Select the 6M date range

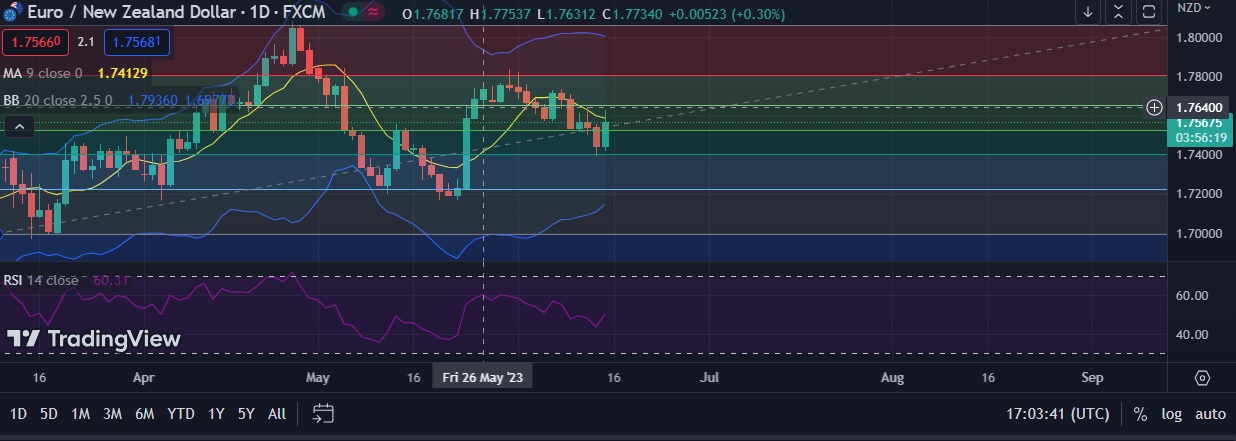point(144,413)
